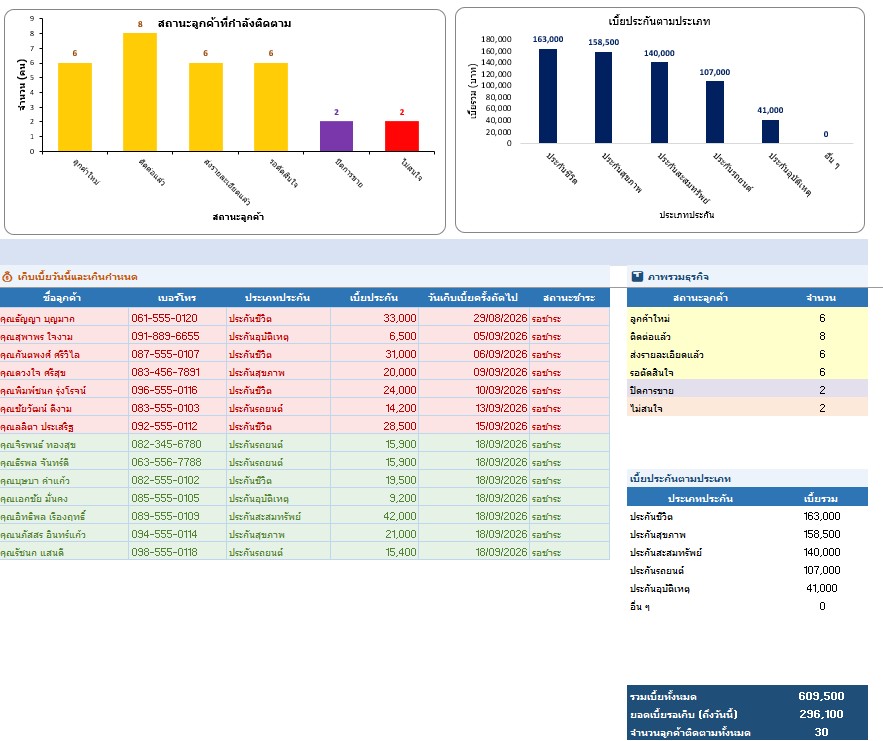
Task: Select the ติดต่อแล้ว bar valued 8
Action: (140, 92)
